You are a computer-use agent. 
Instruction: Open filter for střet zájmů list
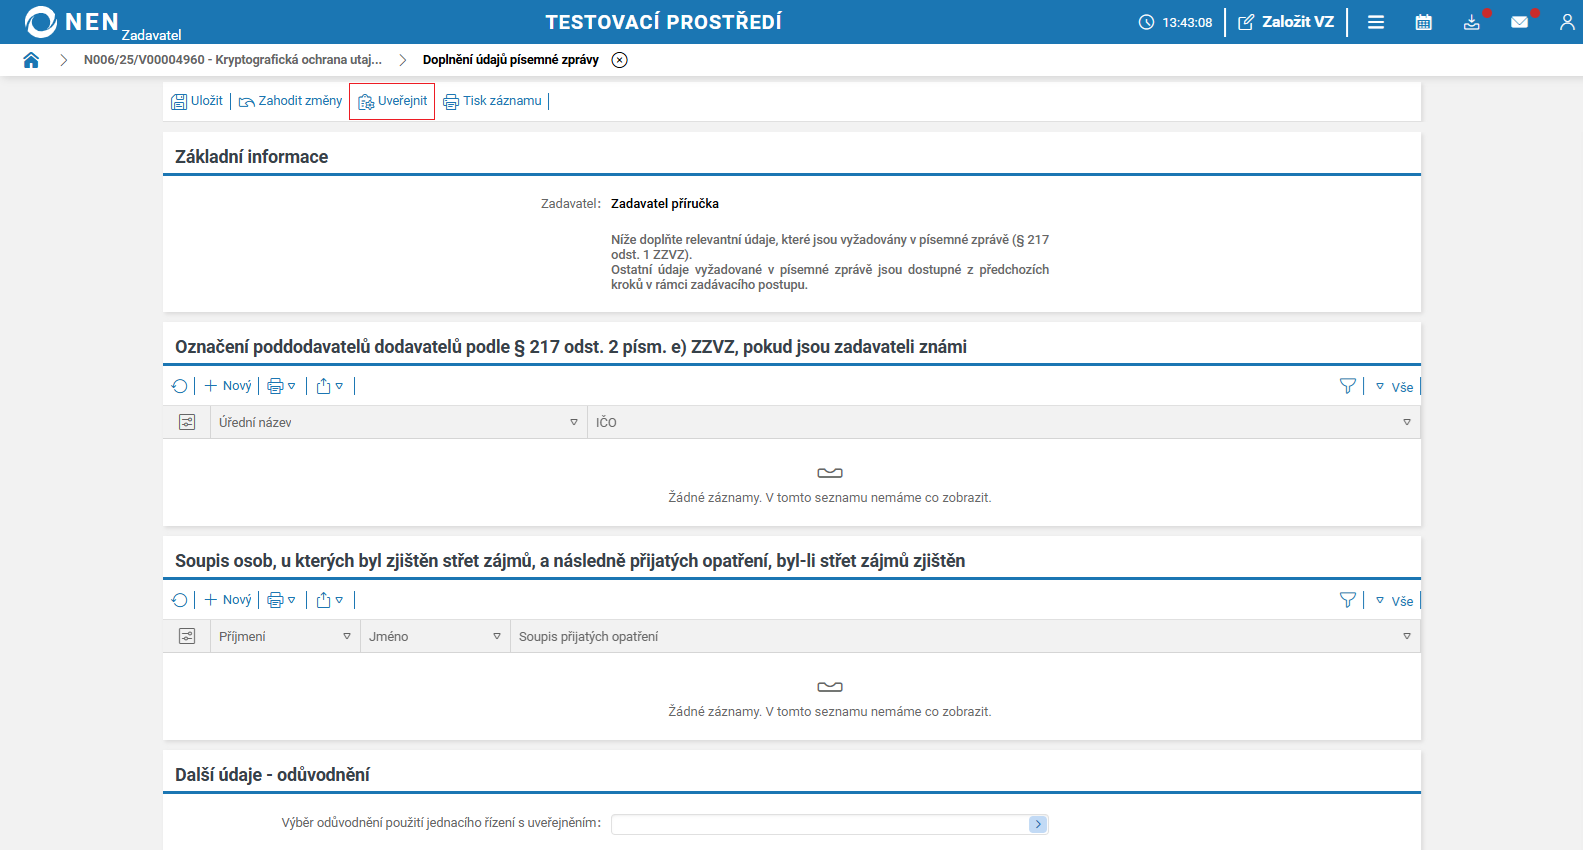point(1348,600)
